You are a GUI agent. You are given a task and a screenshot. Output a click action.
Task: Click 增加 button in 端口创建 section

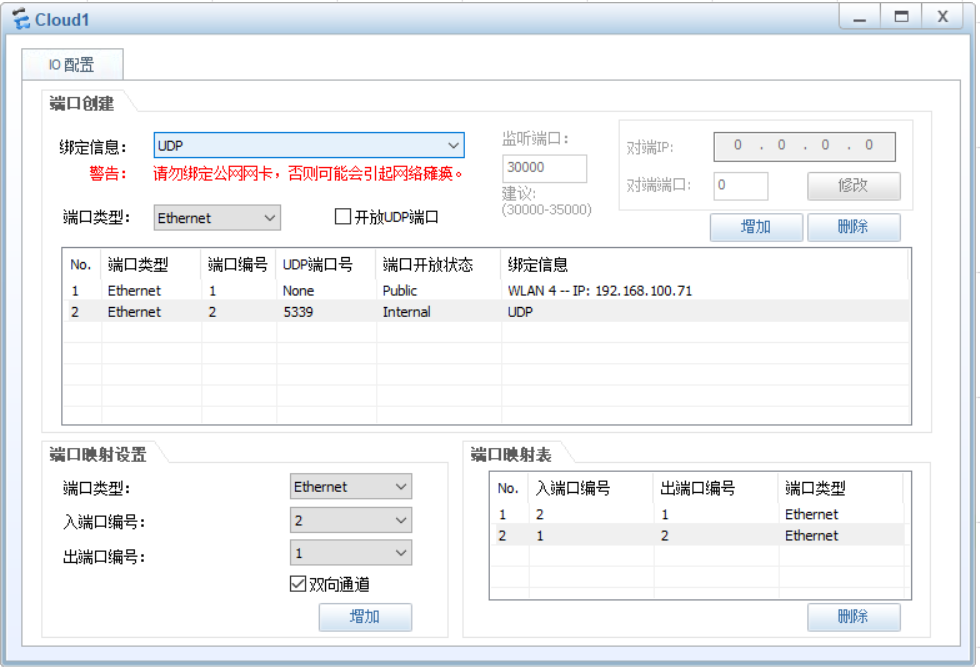click(756, 227)
